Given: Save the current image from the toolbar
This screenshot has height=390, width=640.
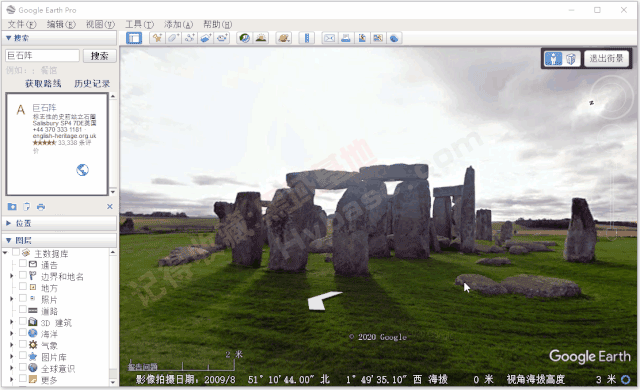Looking at the screenshot, I should click(362, 38).
